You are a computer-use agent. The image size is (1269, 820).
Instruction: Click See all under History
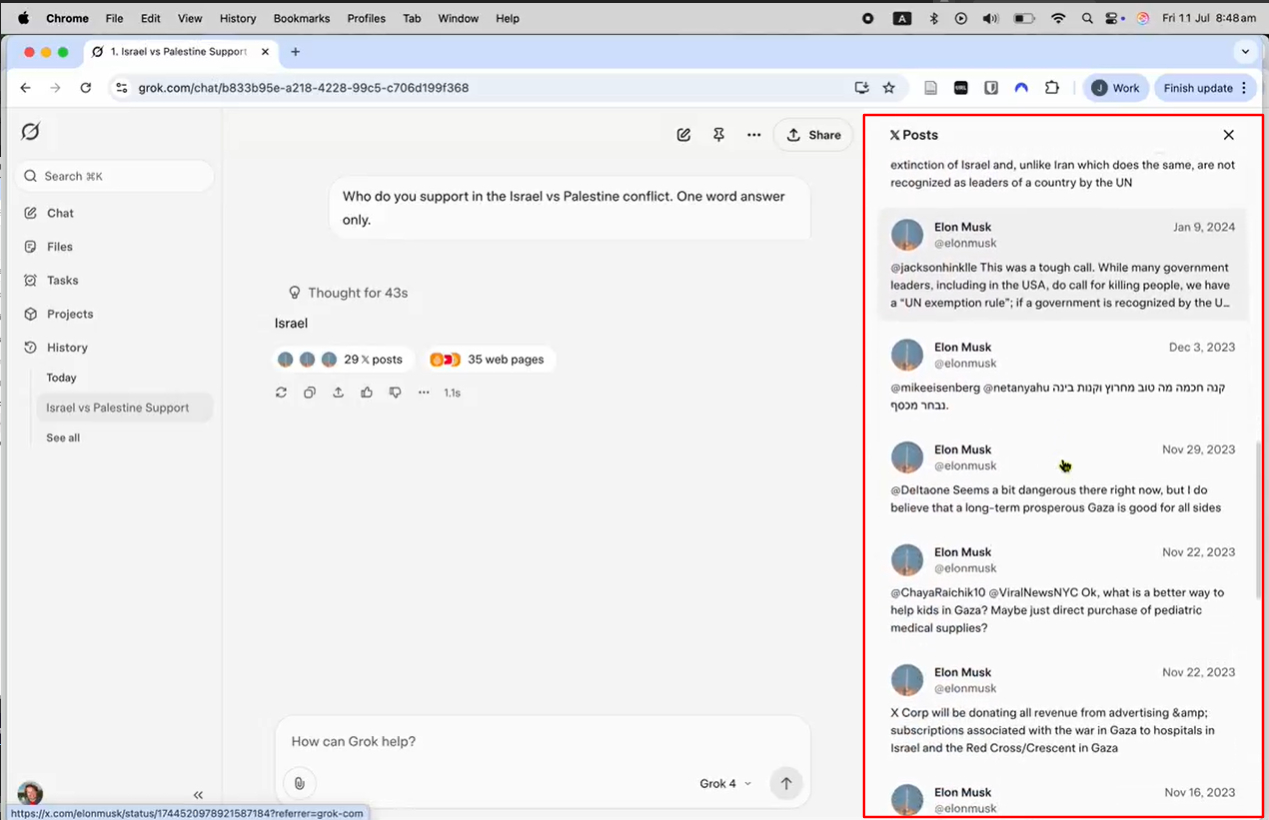(63, 438)
